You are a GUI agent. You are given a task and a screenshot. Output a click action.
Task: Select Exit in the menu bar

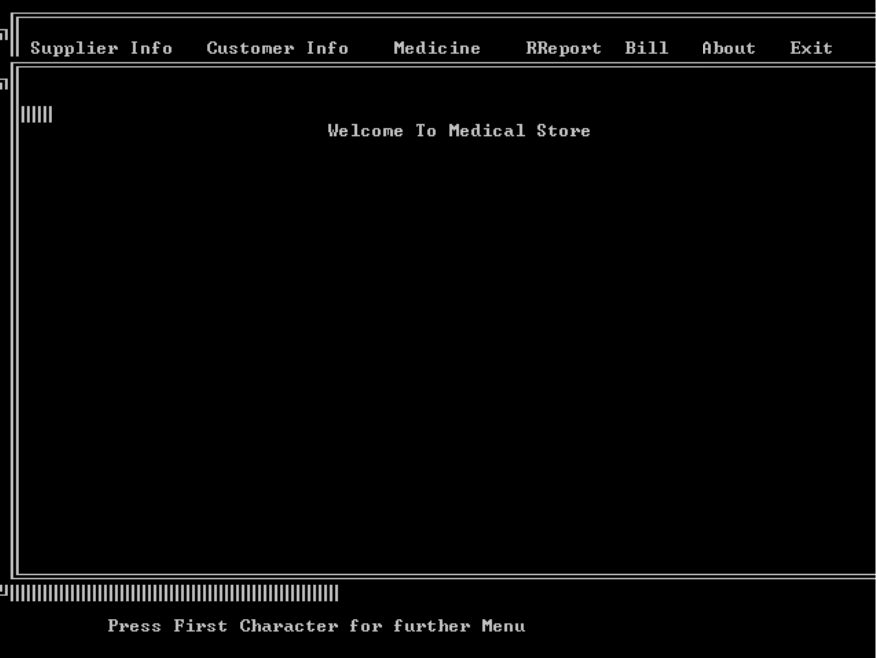click(811, 48)
